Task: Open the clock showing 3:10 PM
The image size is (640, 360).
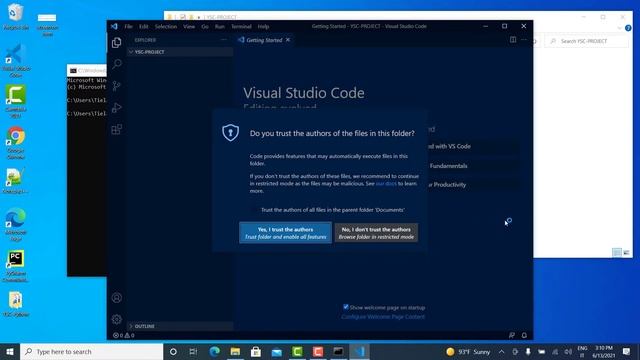Action: coord(604,351)
